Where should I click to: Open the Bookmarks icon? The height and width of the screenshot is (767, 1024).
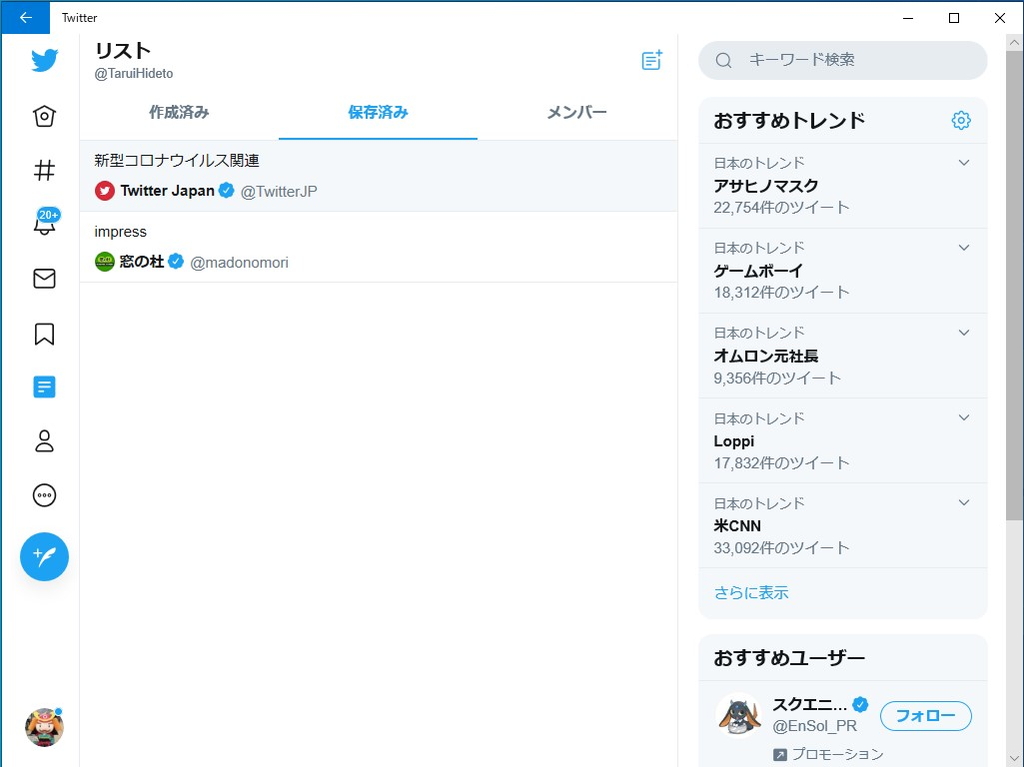pos(44,333)
